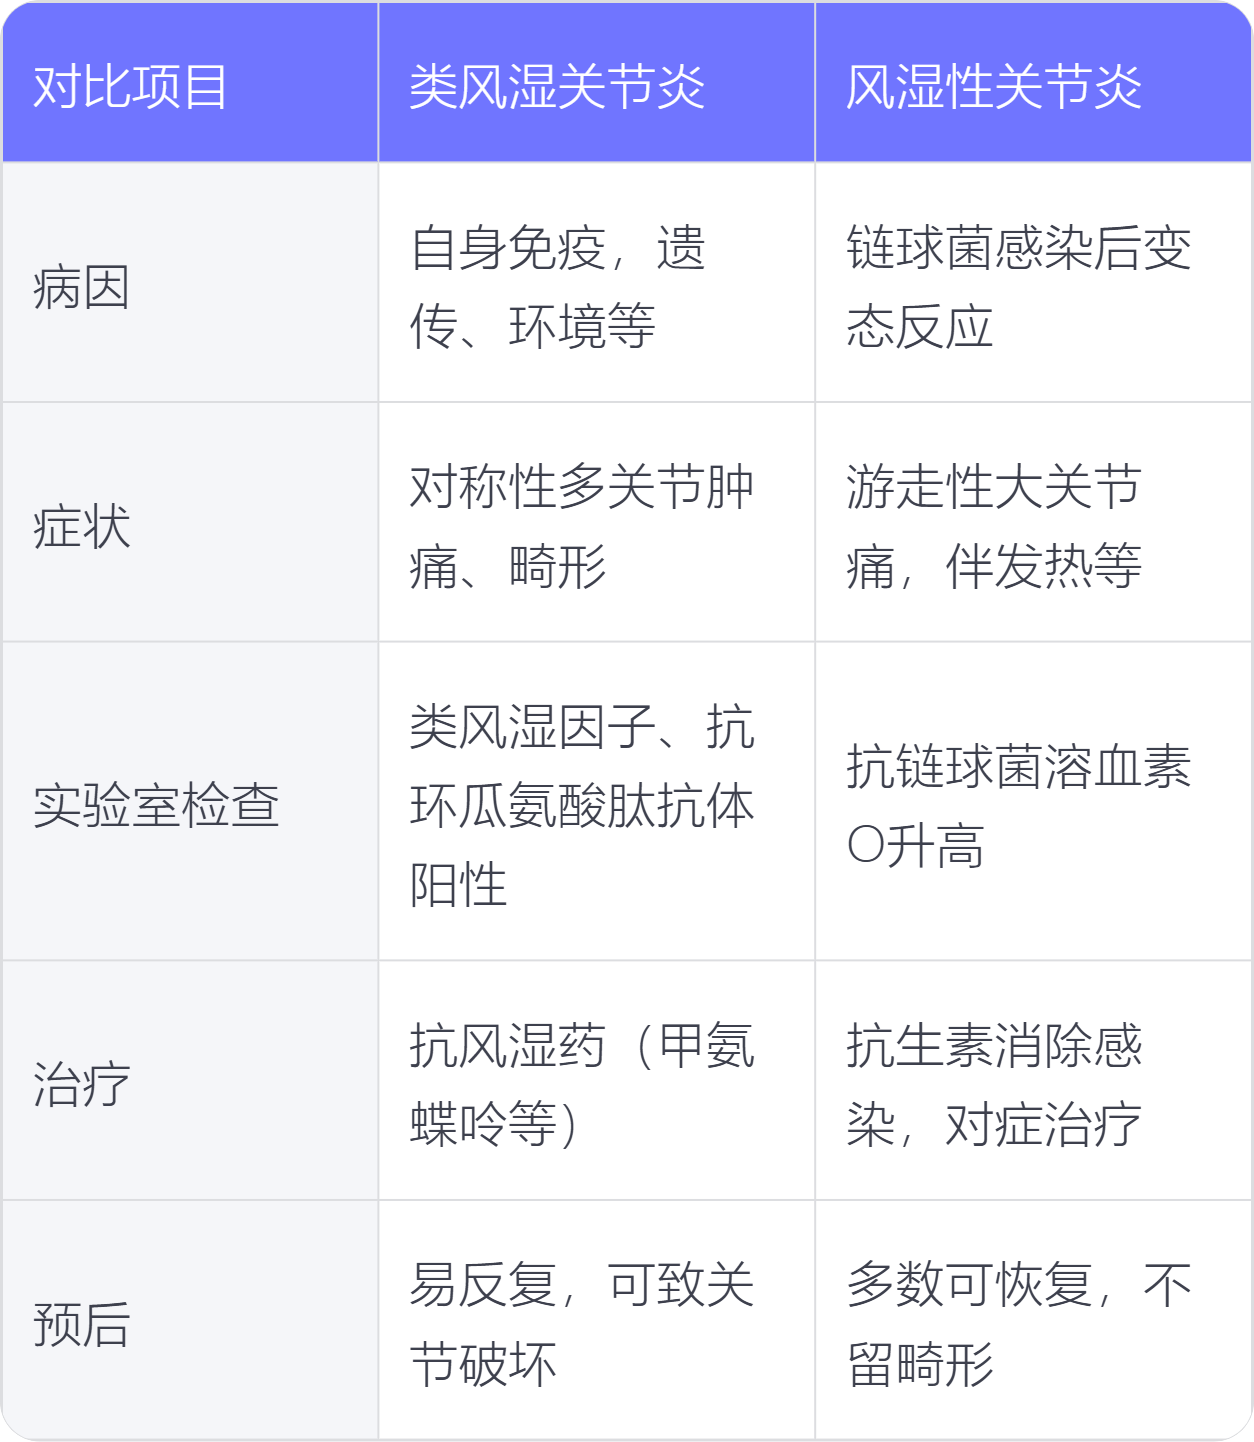Select the 抗链球菌溶血素O升高 cell

pos(1018,806)
